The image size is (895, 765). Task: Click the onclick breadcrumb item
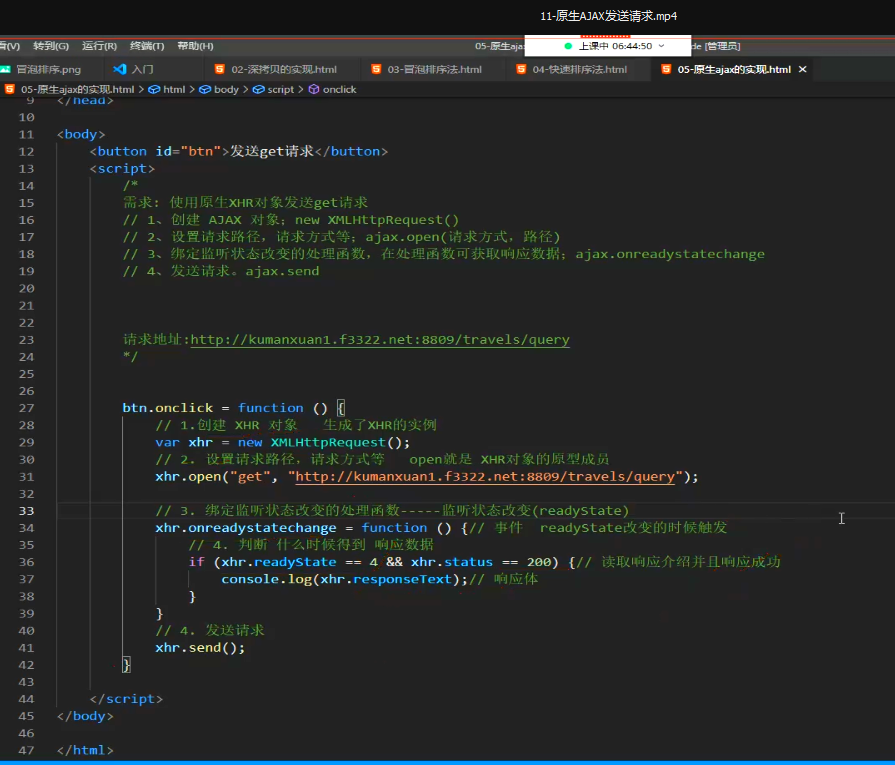click(339, 89)
